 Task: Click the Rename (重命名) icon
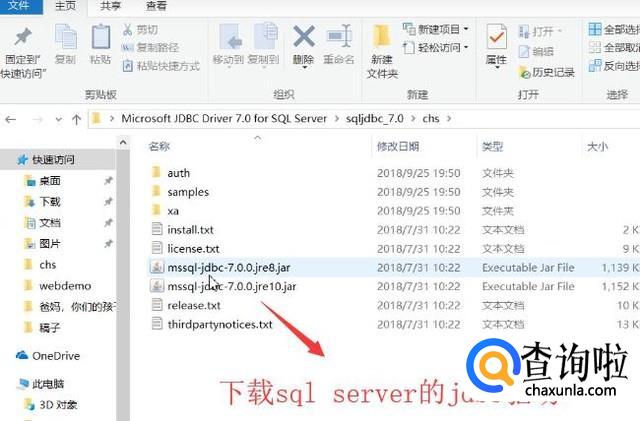pyautogui.click(x=339, y=37)
